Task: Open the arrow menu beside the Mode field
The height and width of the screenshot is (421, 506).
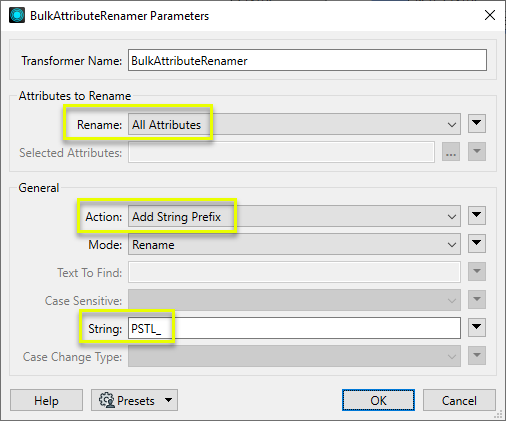Action: pyautogui.click(x=477, y=243)
